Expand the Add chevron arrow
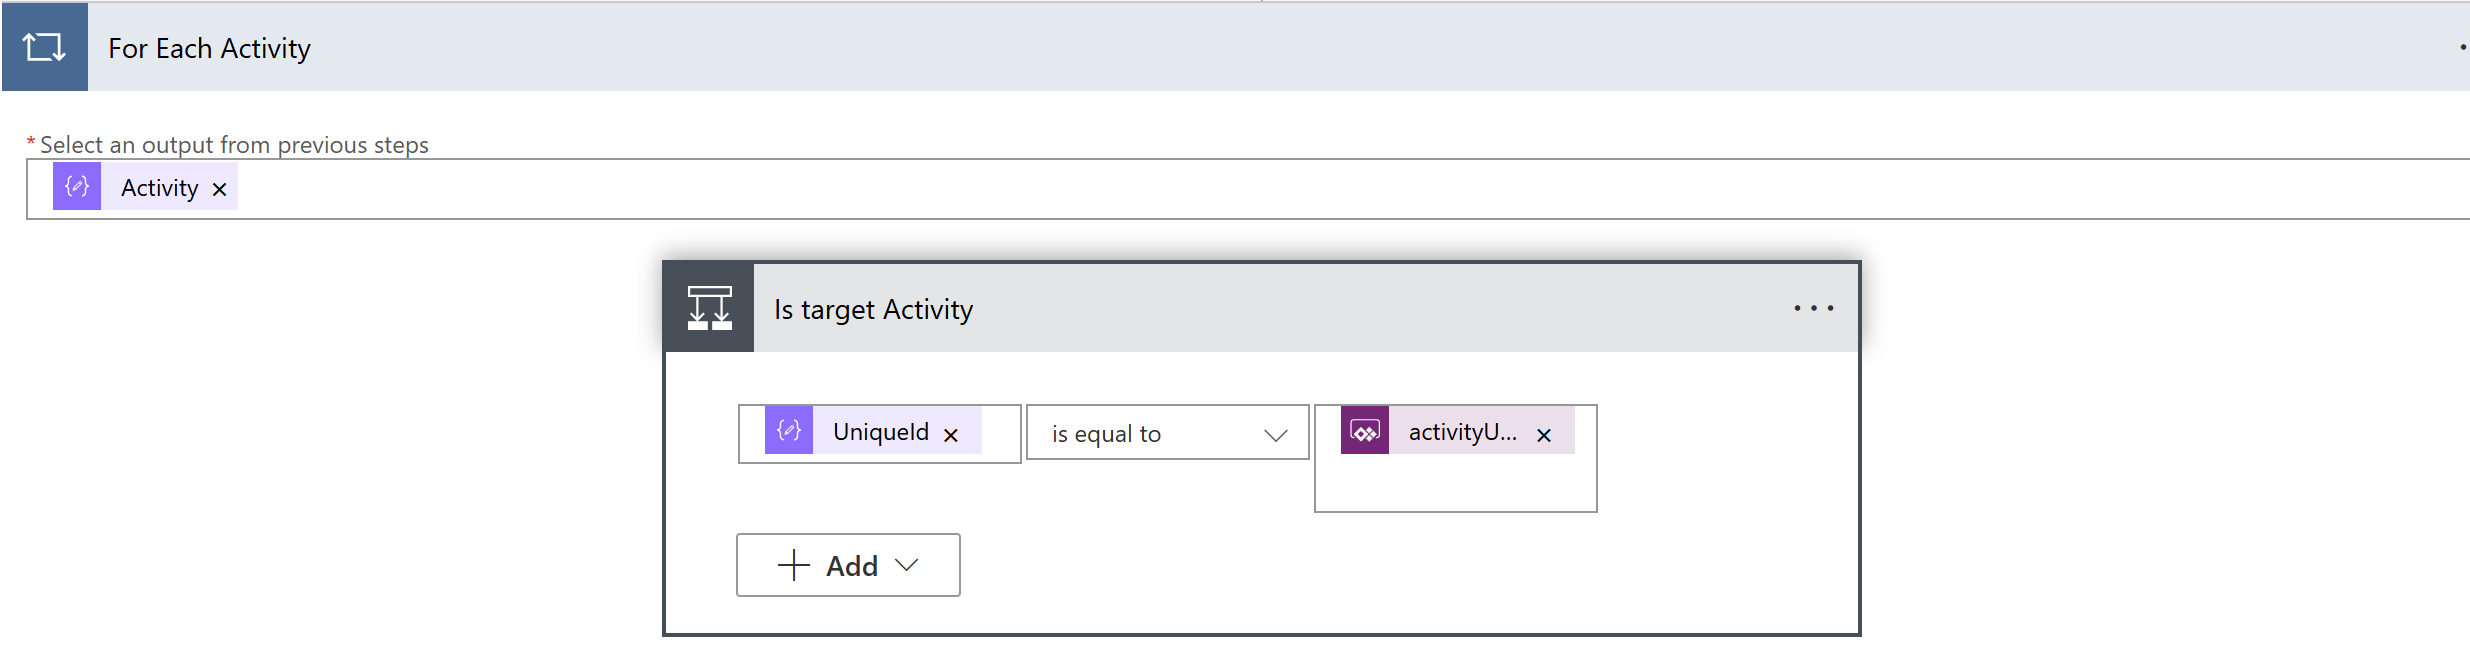Viewport: 2470px width, 650px height. point(907,565)
